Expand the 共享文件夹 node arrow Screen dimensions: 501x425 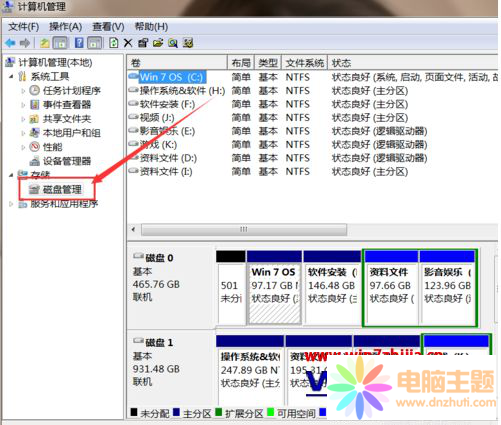pyautogui.click(x=23, y=119)
